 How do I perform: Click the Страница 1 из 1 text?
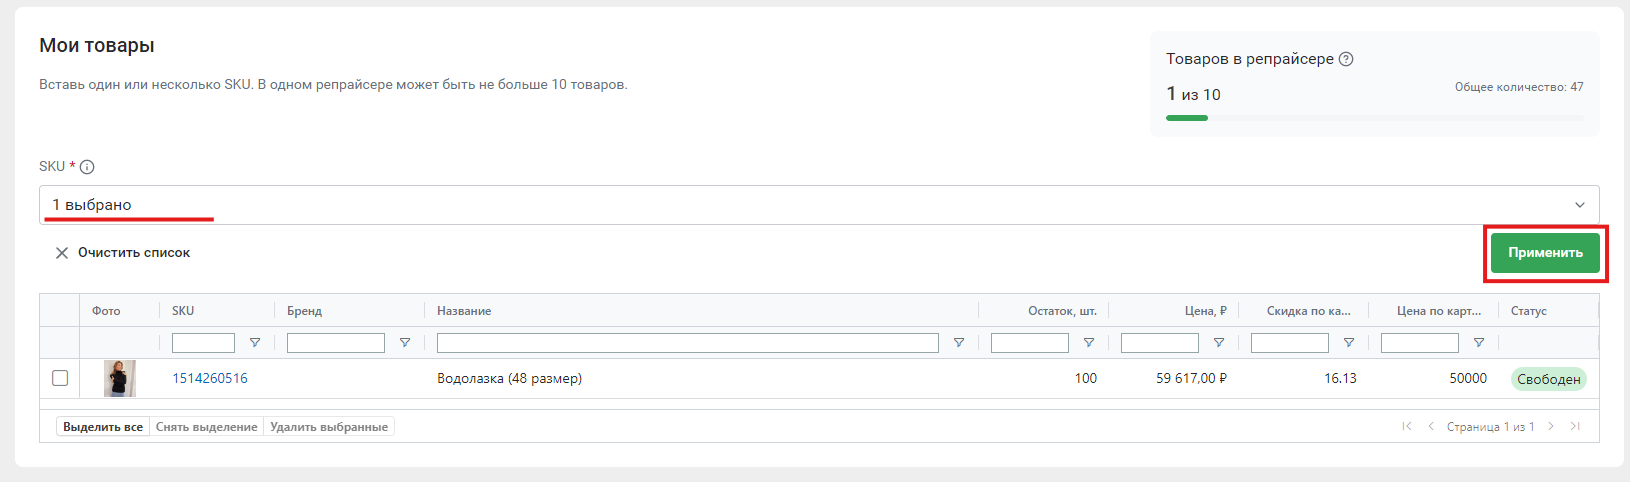click(x=1490, y=427)
